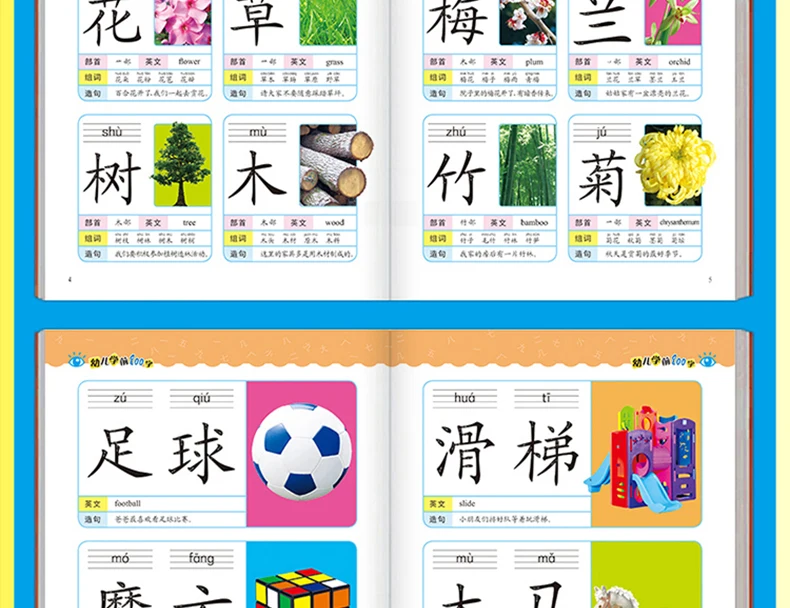Click the orchid photo on pink background
790x608 pixels.
click(673, 22)
